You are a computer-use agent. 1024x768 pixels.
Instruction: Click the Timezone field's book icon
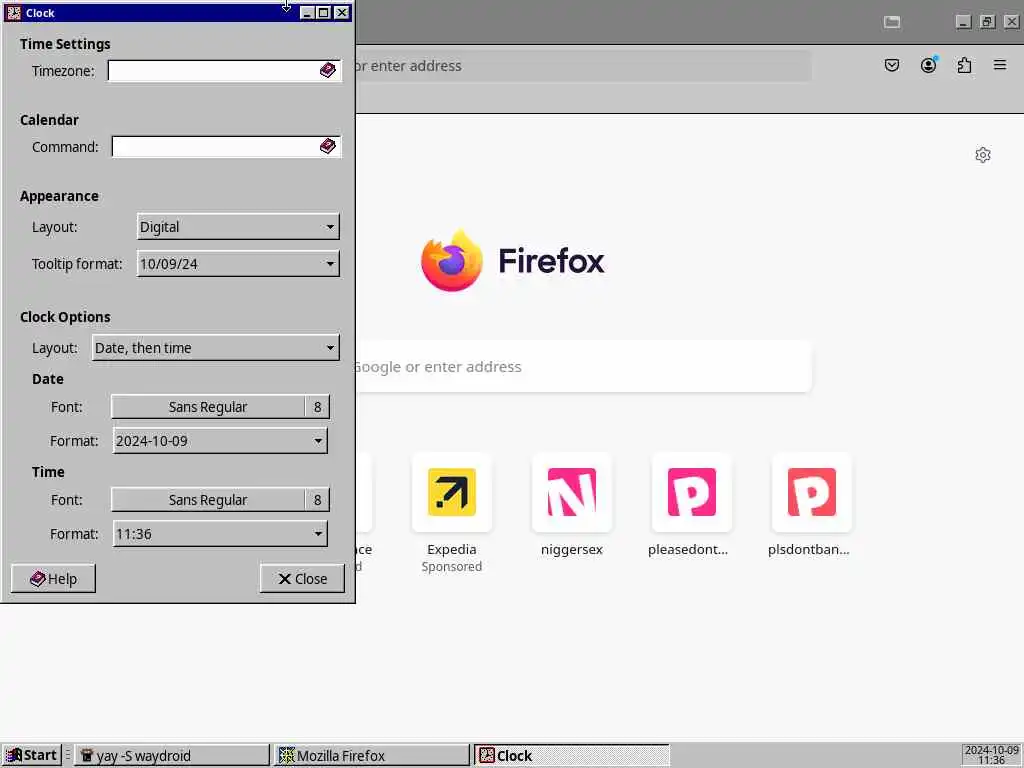(328, 71)
